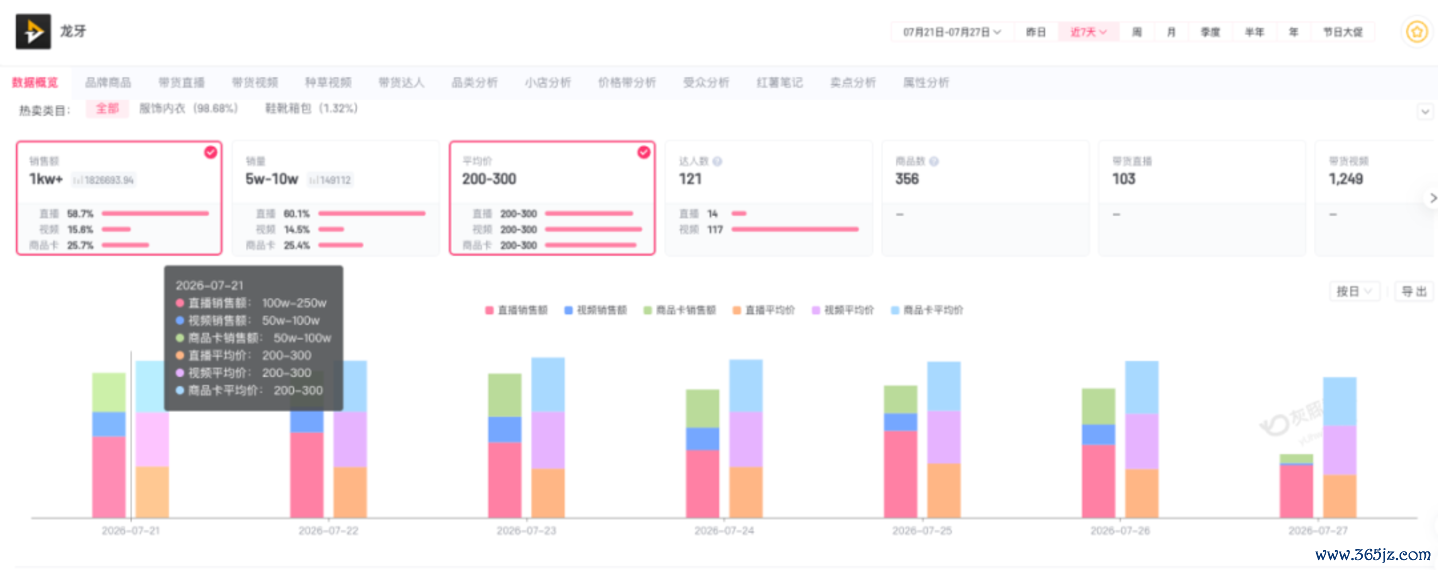Open the 受众分析 tab
This screenshot has width=1438, height=570.
[706, 82]
